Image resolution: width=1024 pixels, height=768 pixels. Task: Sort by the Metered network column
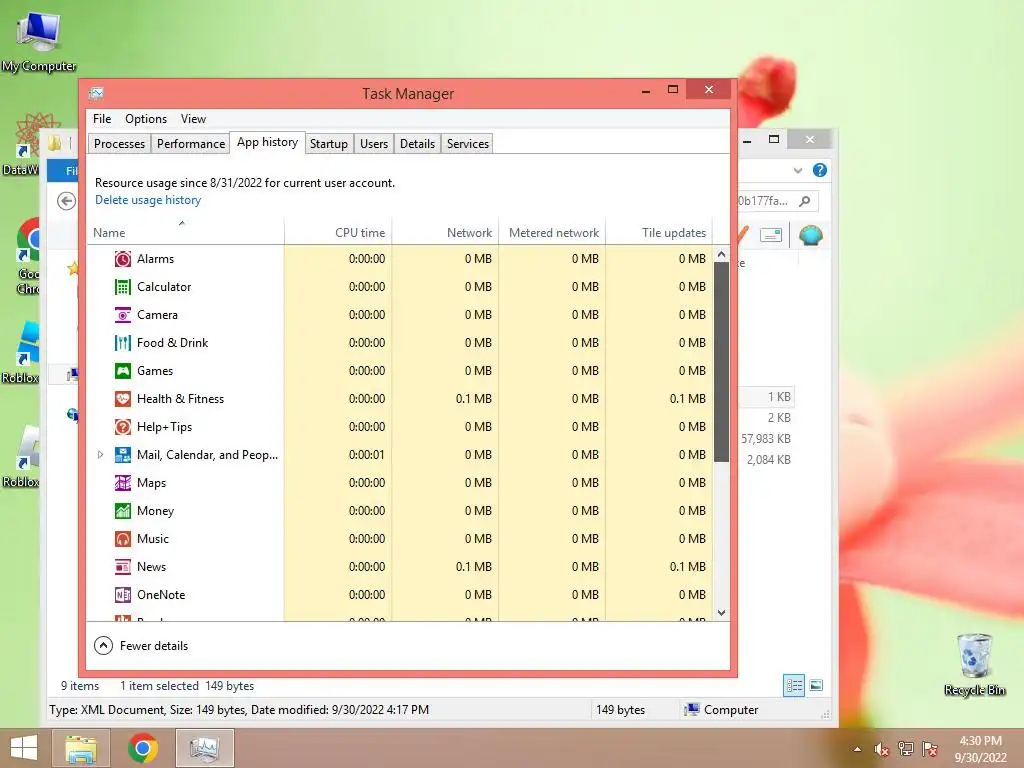click(x=552, y=232)
